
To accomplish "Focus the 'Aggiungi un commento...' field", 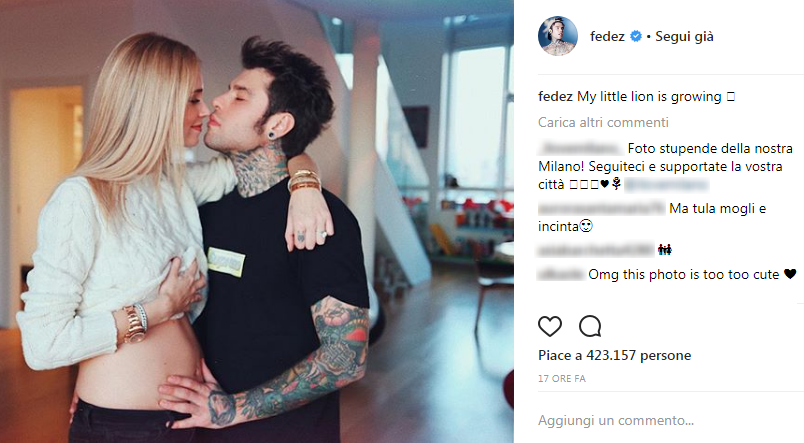I will click(615, 420).
